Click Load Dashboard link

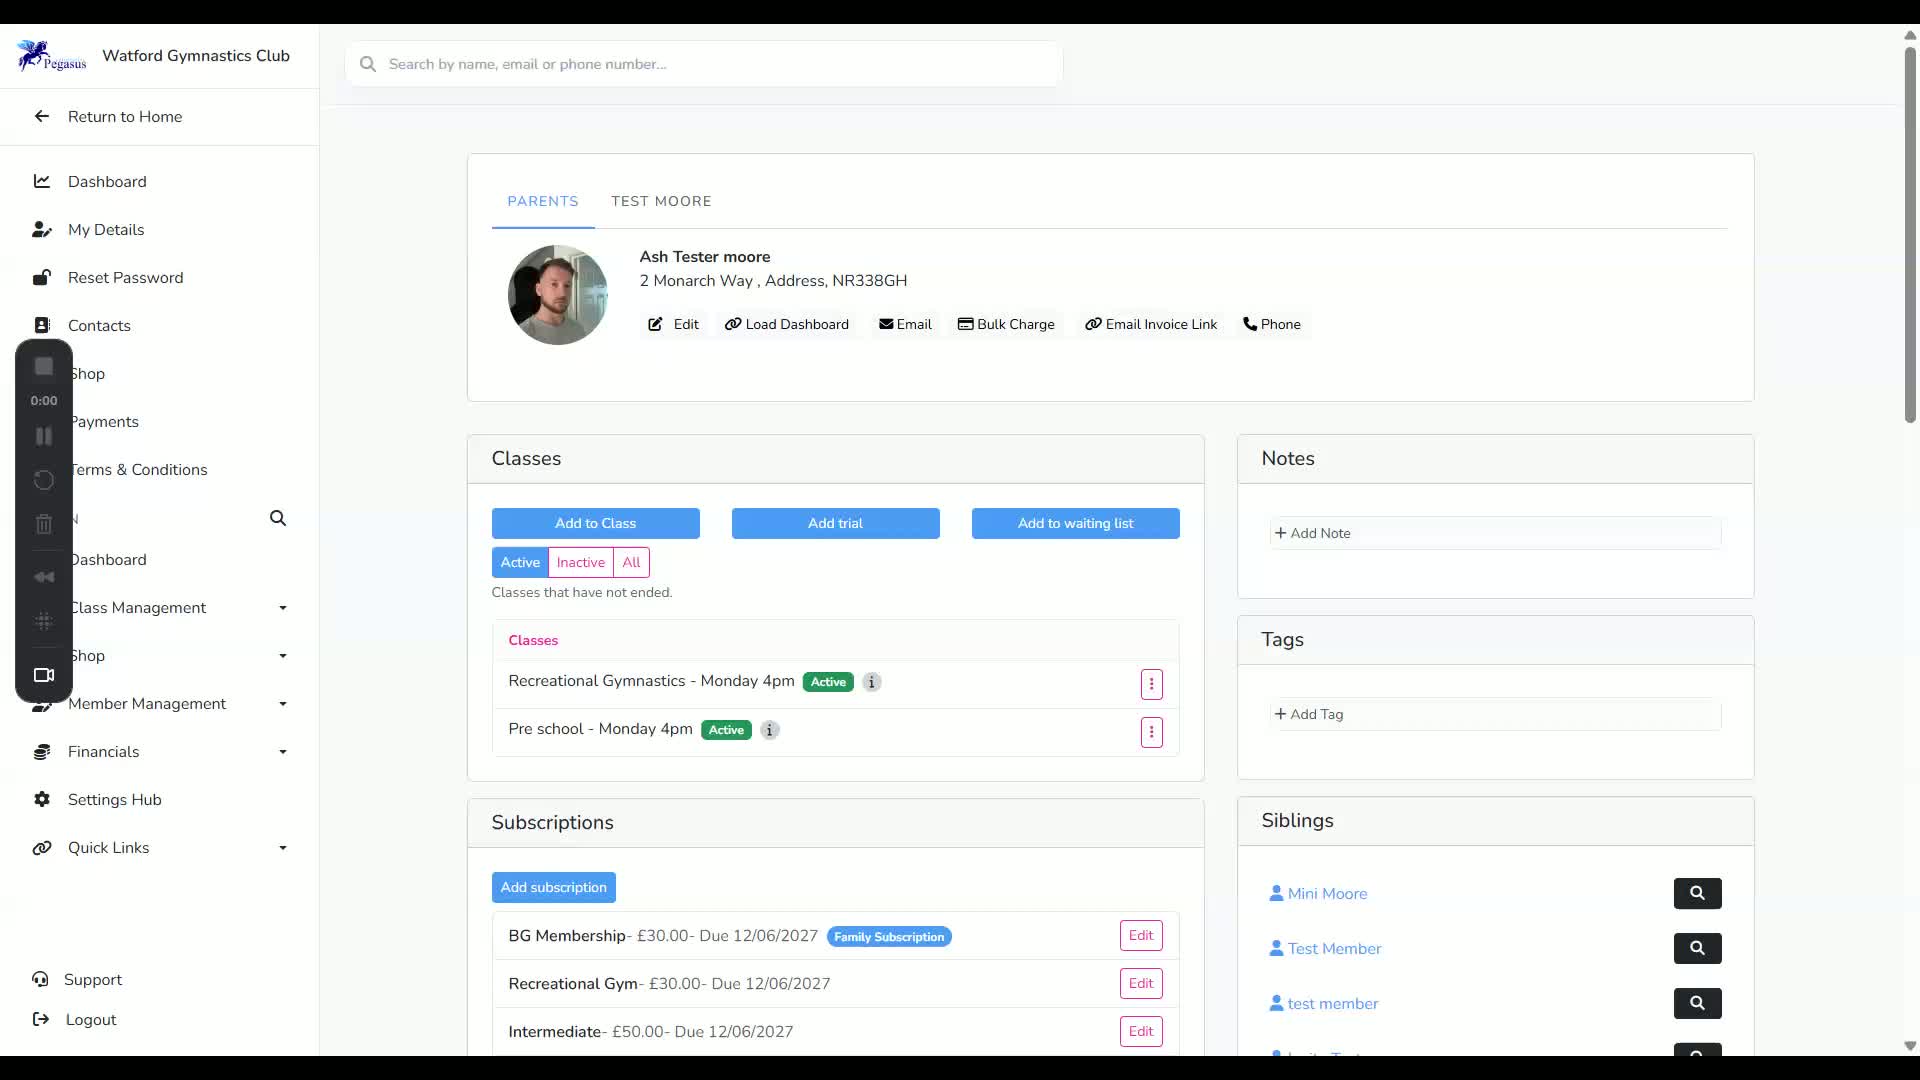click(x=787, y=324)
